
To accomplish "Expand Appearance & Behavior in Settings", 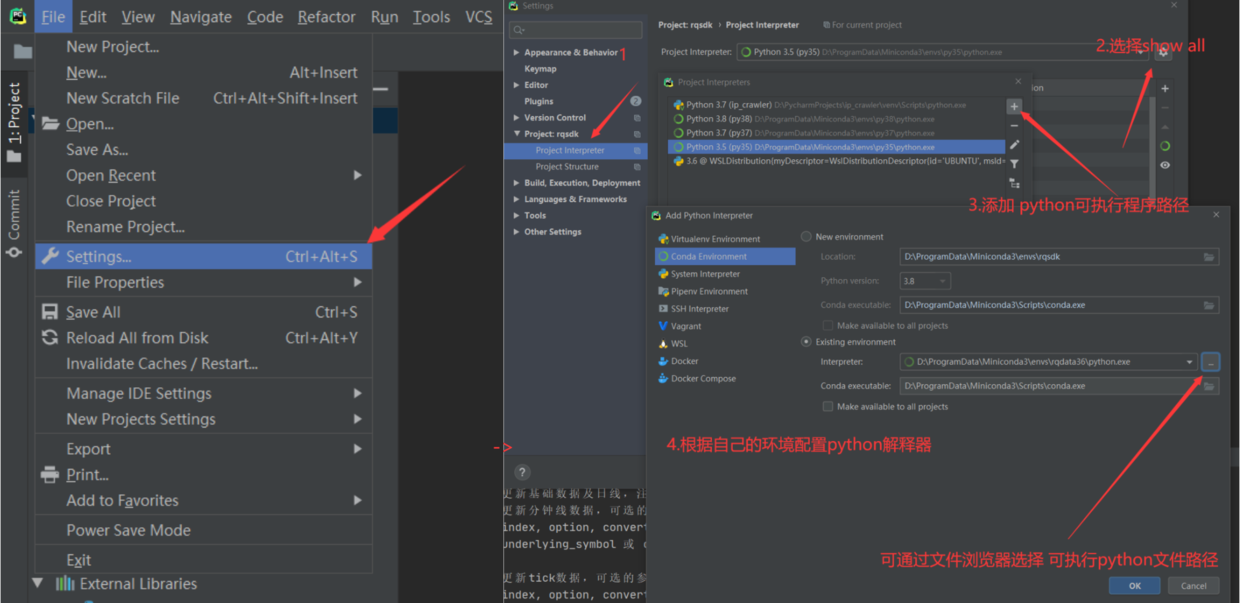I will pyautogui.click(x=517, y=52).
